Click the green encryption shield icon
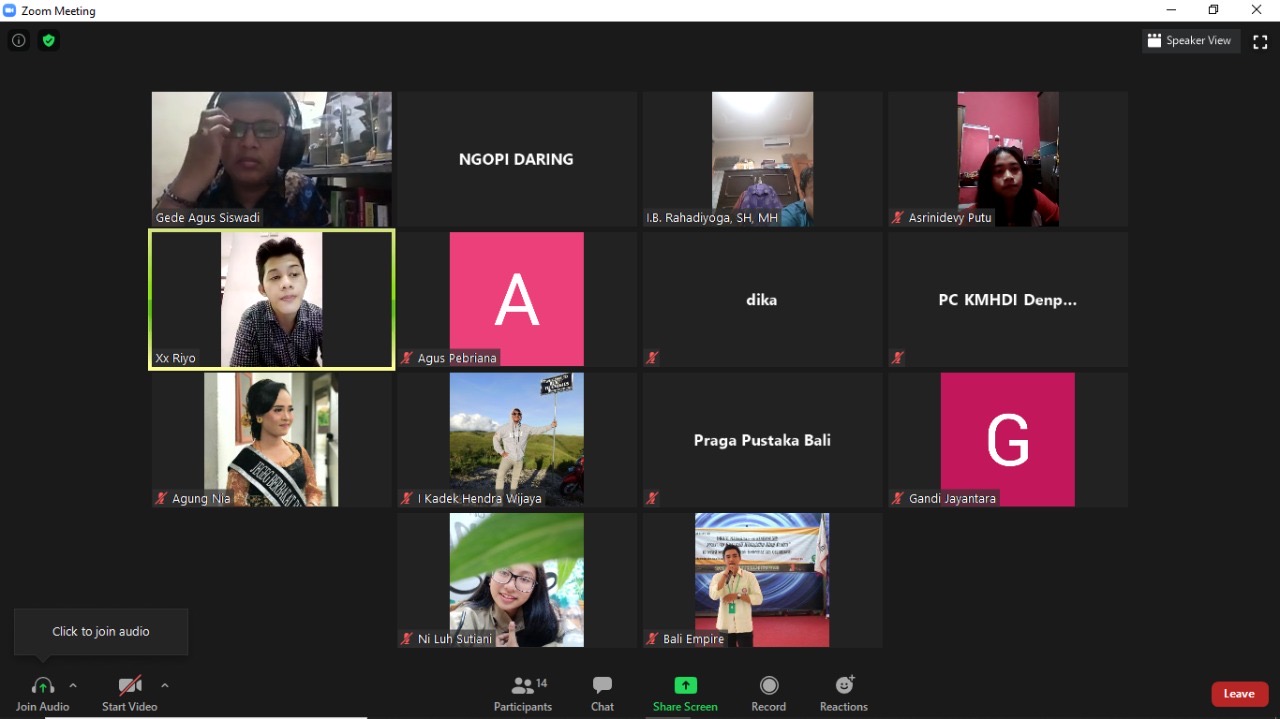 (x=48, y=41)
